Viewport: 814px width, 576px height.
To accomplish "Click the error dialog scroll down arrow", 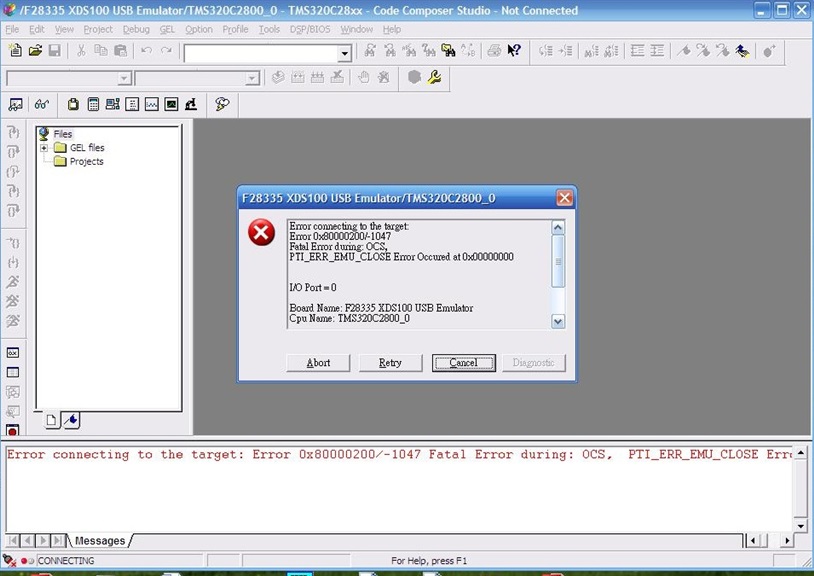I will [x=558, y=322].
